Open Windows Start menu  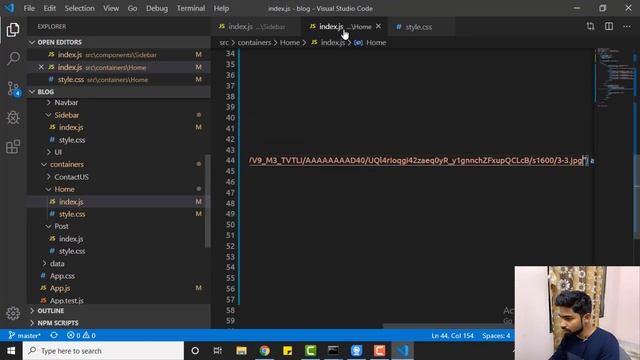(11, 351)
